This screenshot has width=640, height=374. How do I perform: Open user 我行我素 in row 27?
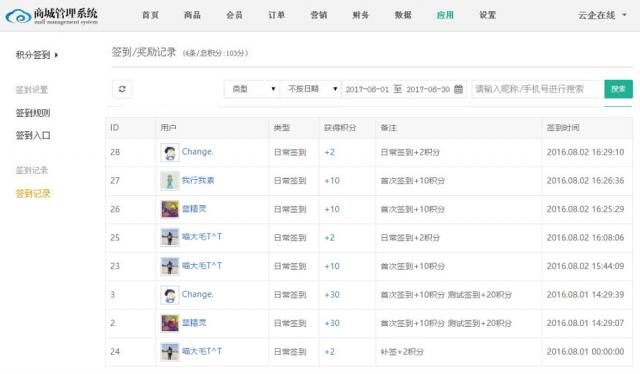coord(198,180)
